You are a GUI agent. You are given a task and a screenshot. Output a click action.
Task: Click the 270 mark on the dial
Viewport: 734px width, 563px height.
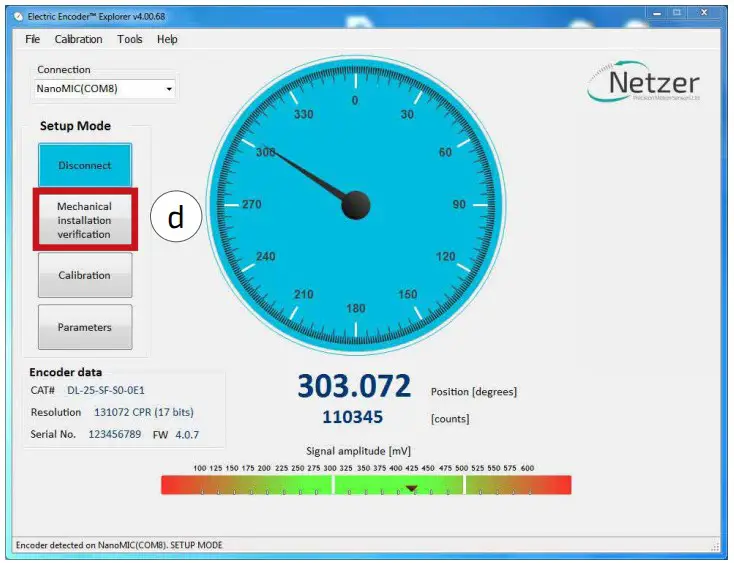coord(252,205)
